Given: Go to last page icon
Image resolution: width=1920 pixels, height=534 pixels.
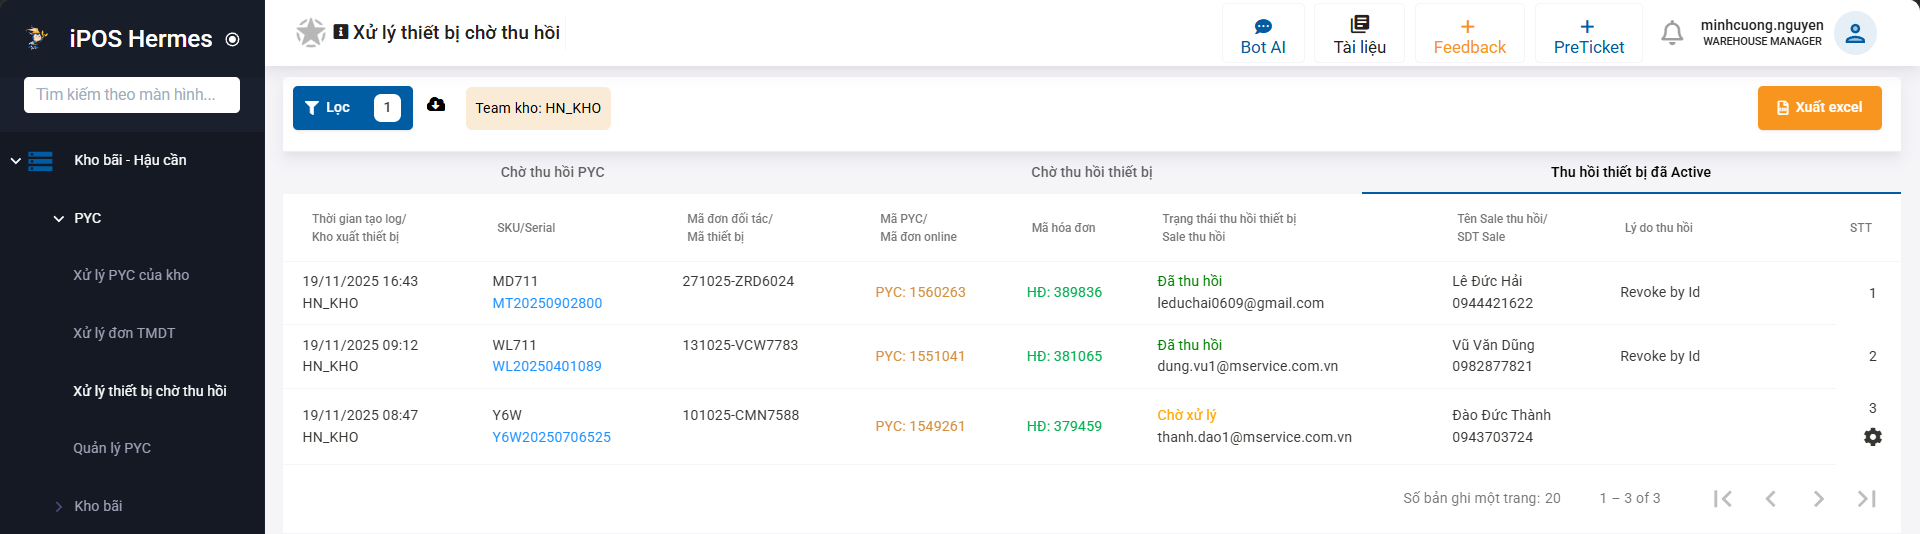Looking at the screenshot, I should coord(1866,498).
